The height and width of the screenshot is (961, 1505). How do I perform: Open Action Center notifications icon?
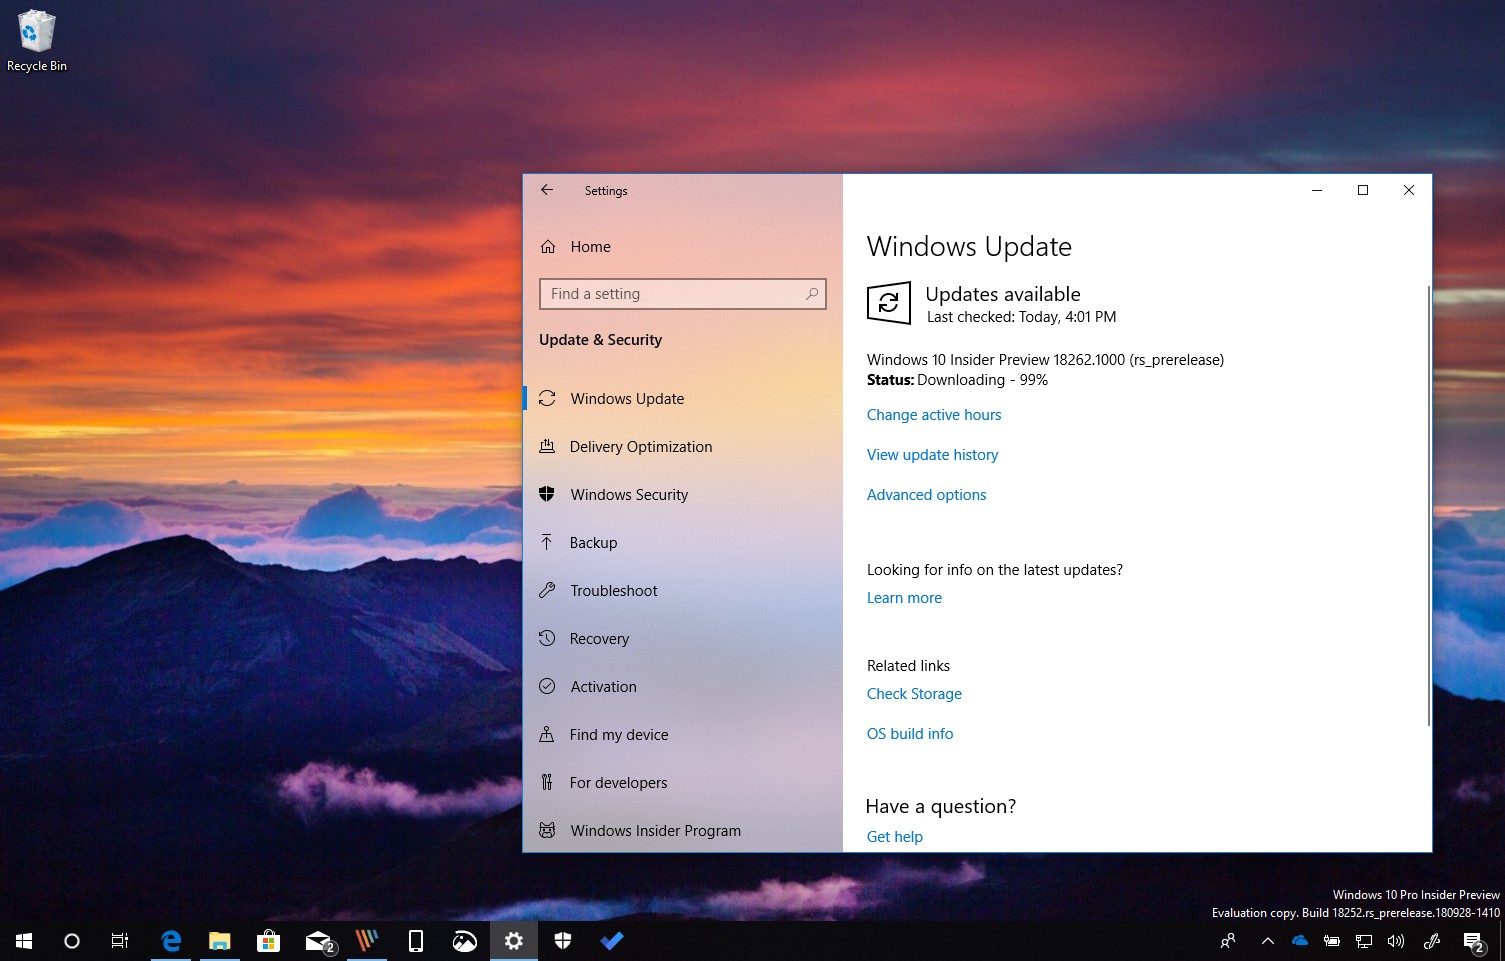pos(1474,941)
